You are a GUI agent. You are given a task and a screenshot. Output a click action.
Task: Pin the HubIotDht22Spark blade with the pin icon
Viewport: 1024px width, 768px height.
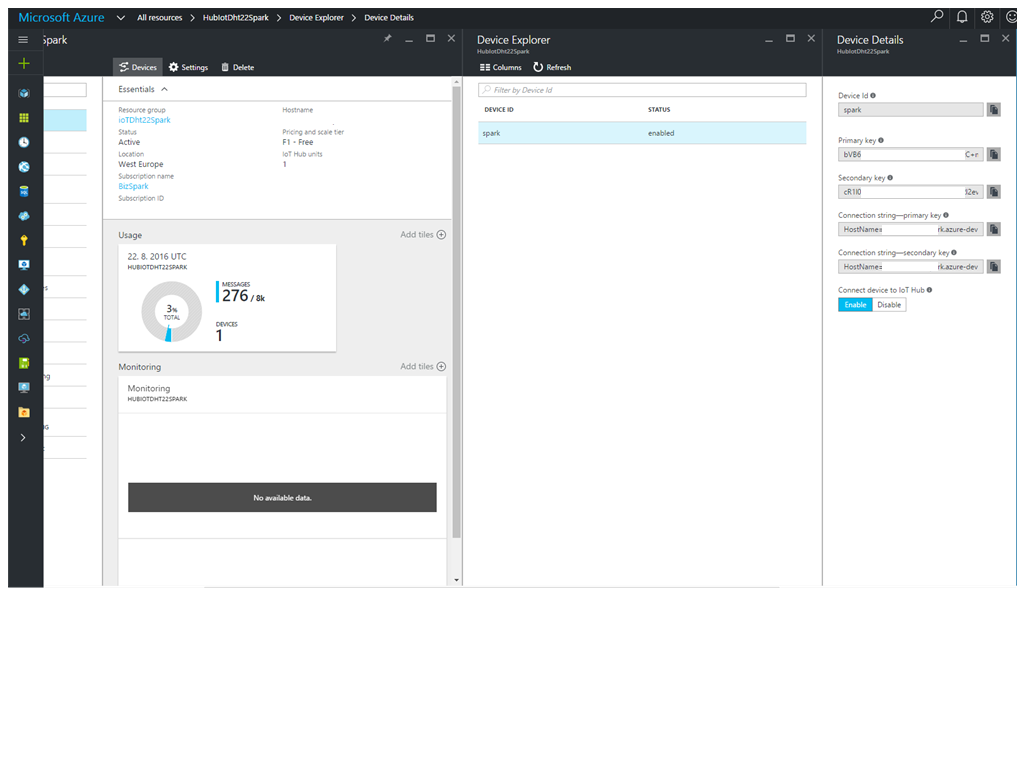[388, 38]
